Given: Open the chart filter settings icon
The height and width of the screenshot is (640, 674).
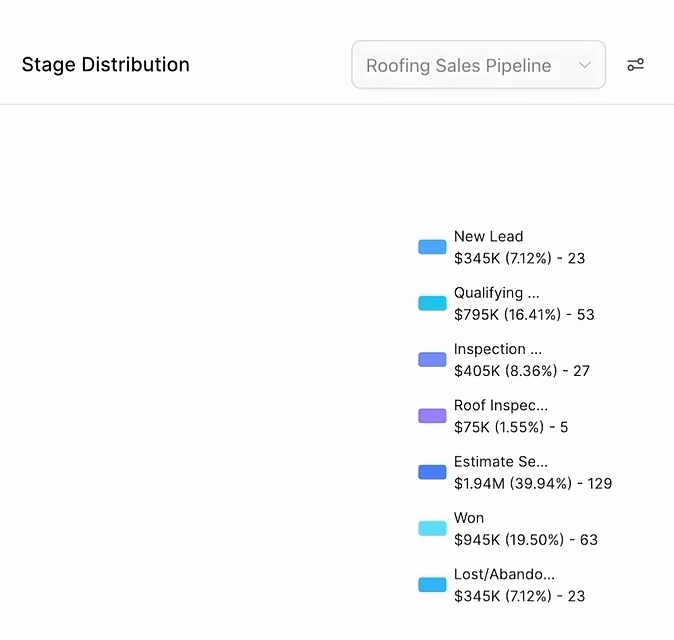Looking at the screenshot, I should [635, 65].
